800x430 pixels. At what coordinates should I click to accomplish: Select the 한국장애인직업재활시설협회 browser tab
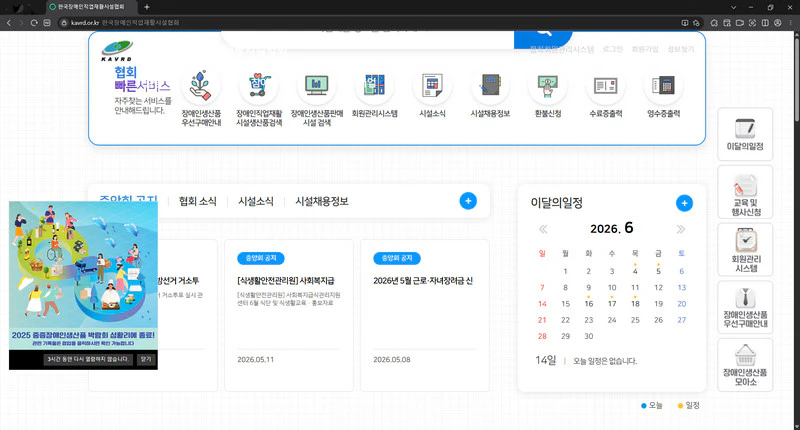(x=92, y=7)
